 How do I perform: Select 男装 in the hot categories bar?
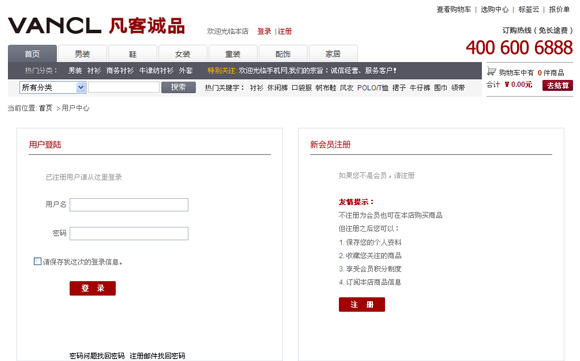coord(75,70)
